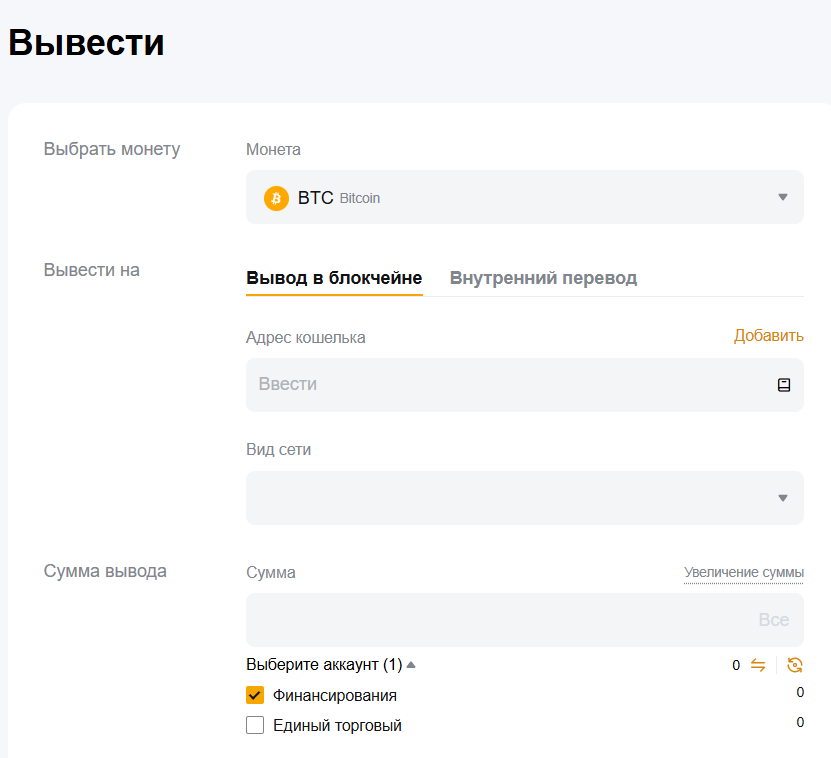Click the Единый торговый account label text
The width and height of the screenshot is (831, 758).
pyautogui.click(x=338, y=725)
